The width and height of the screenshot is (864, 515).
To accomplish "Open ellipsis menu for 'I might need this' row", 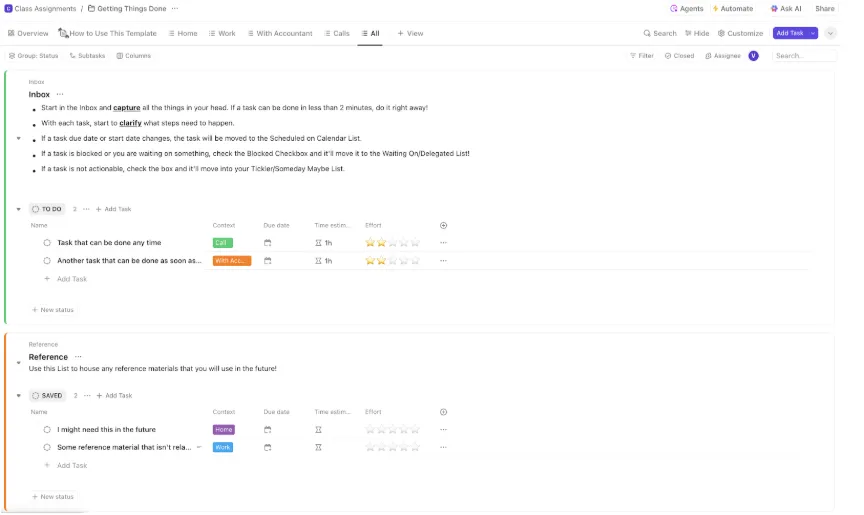I will (x=444, y=430).
